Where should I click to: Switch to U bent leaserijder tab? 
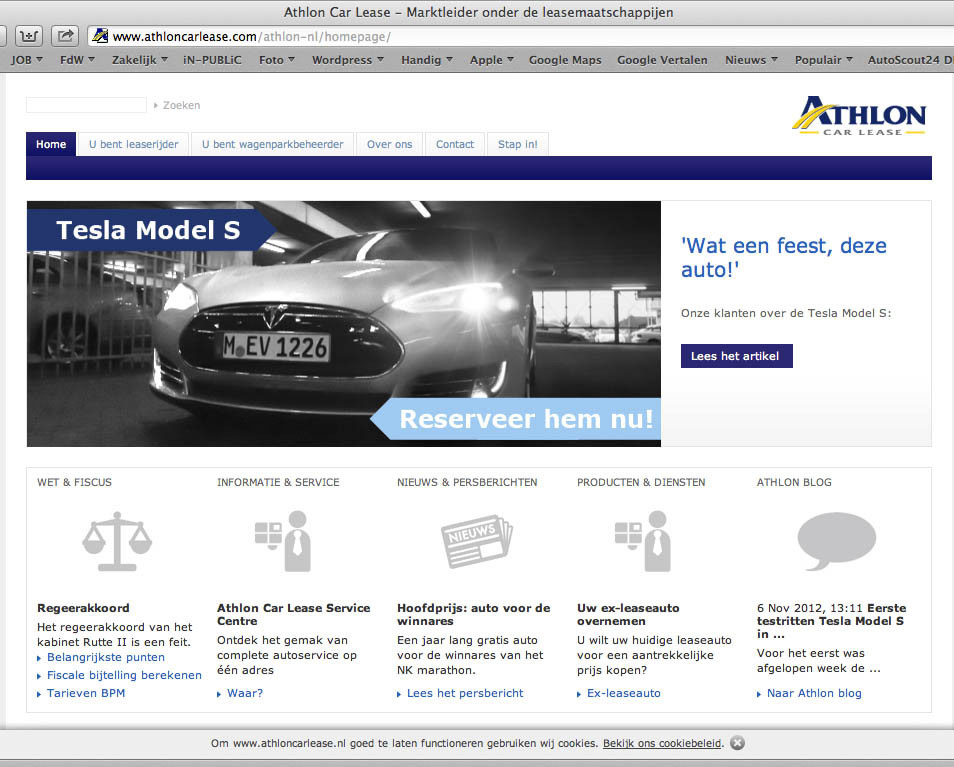click(134, 144)
